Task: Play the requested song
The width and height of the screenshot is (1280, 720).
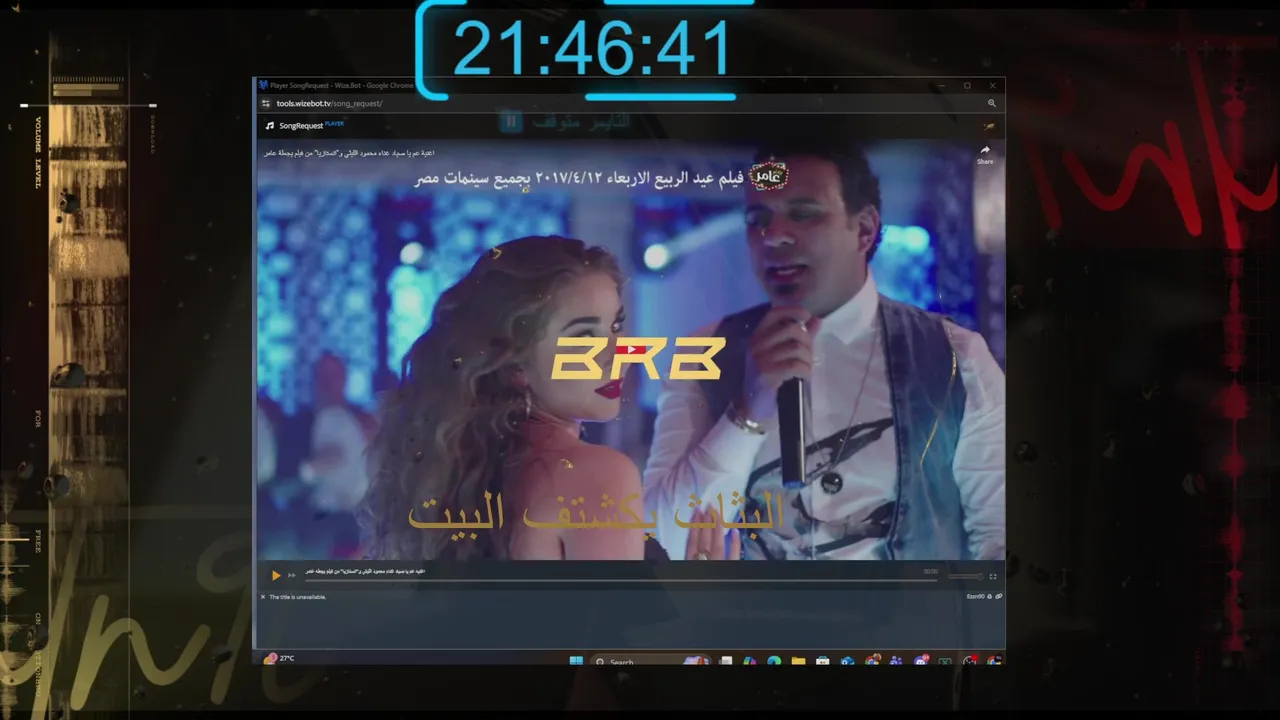Action: 276,575
